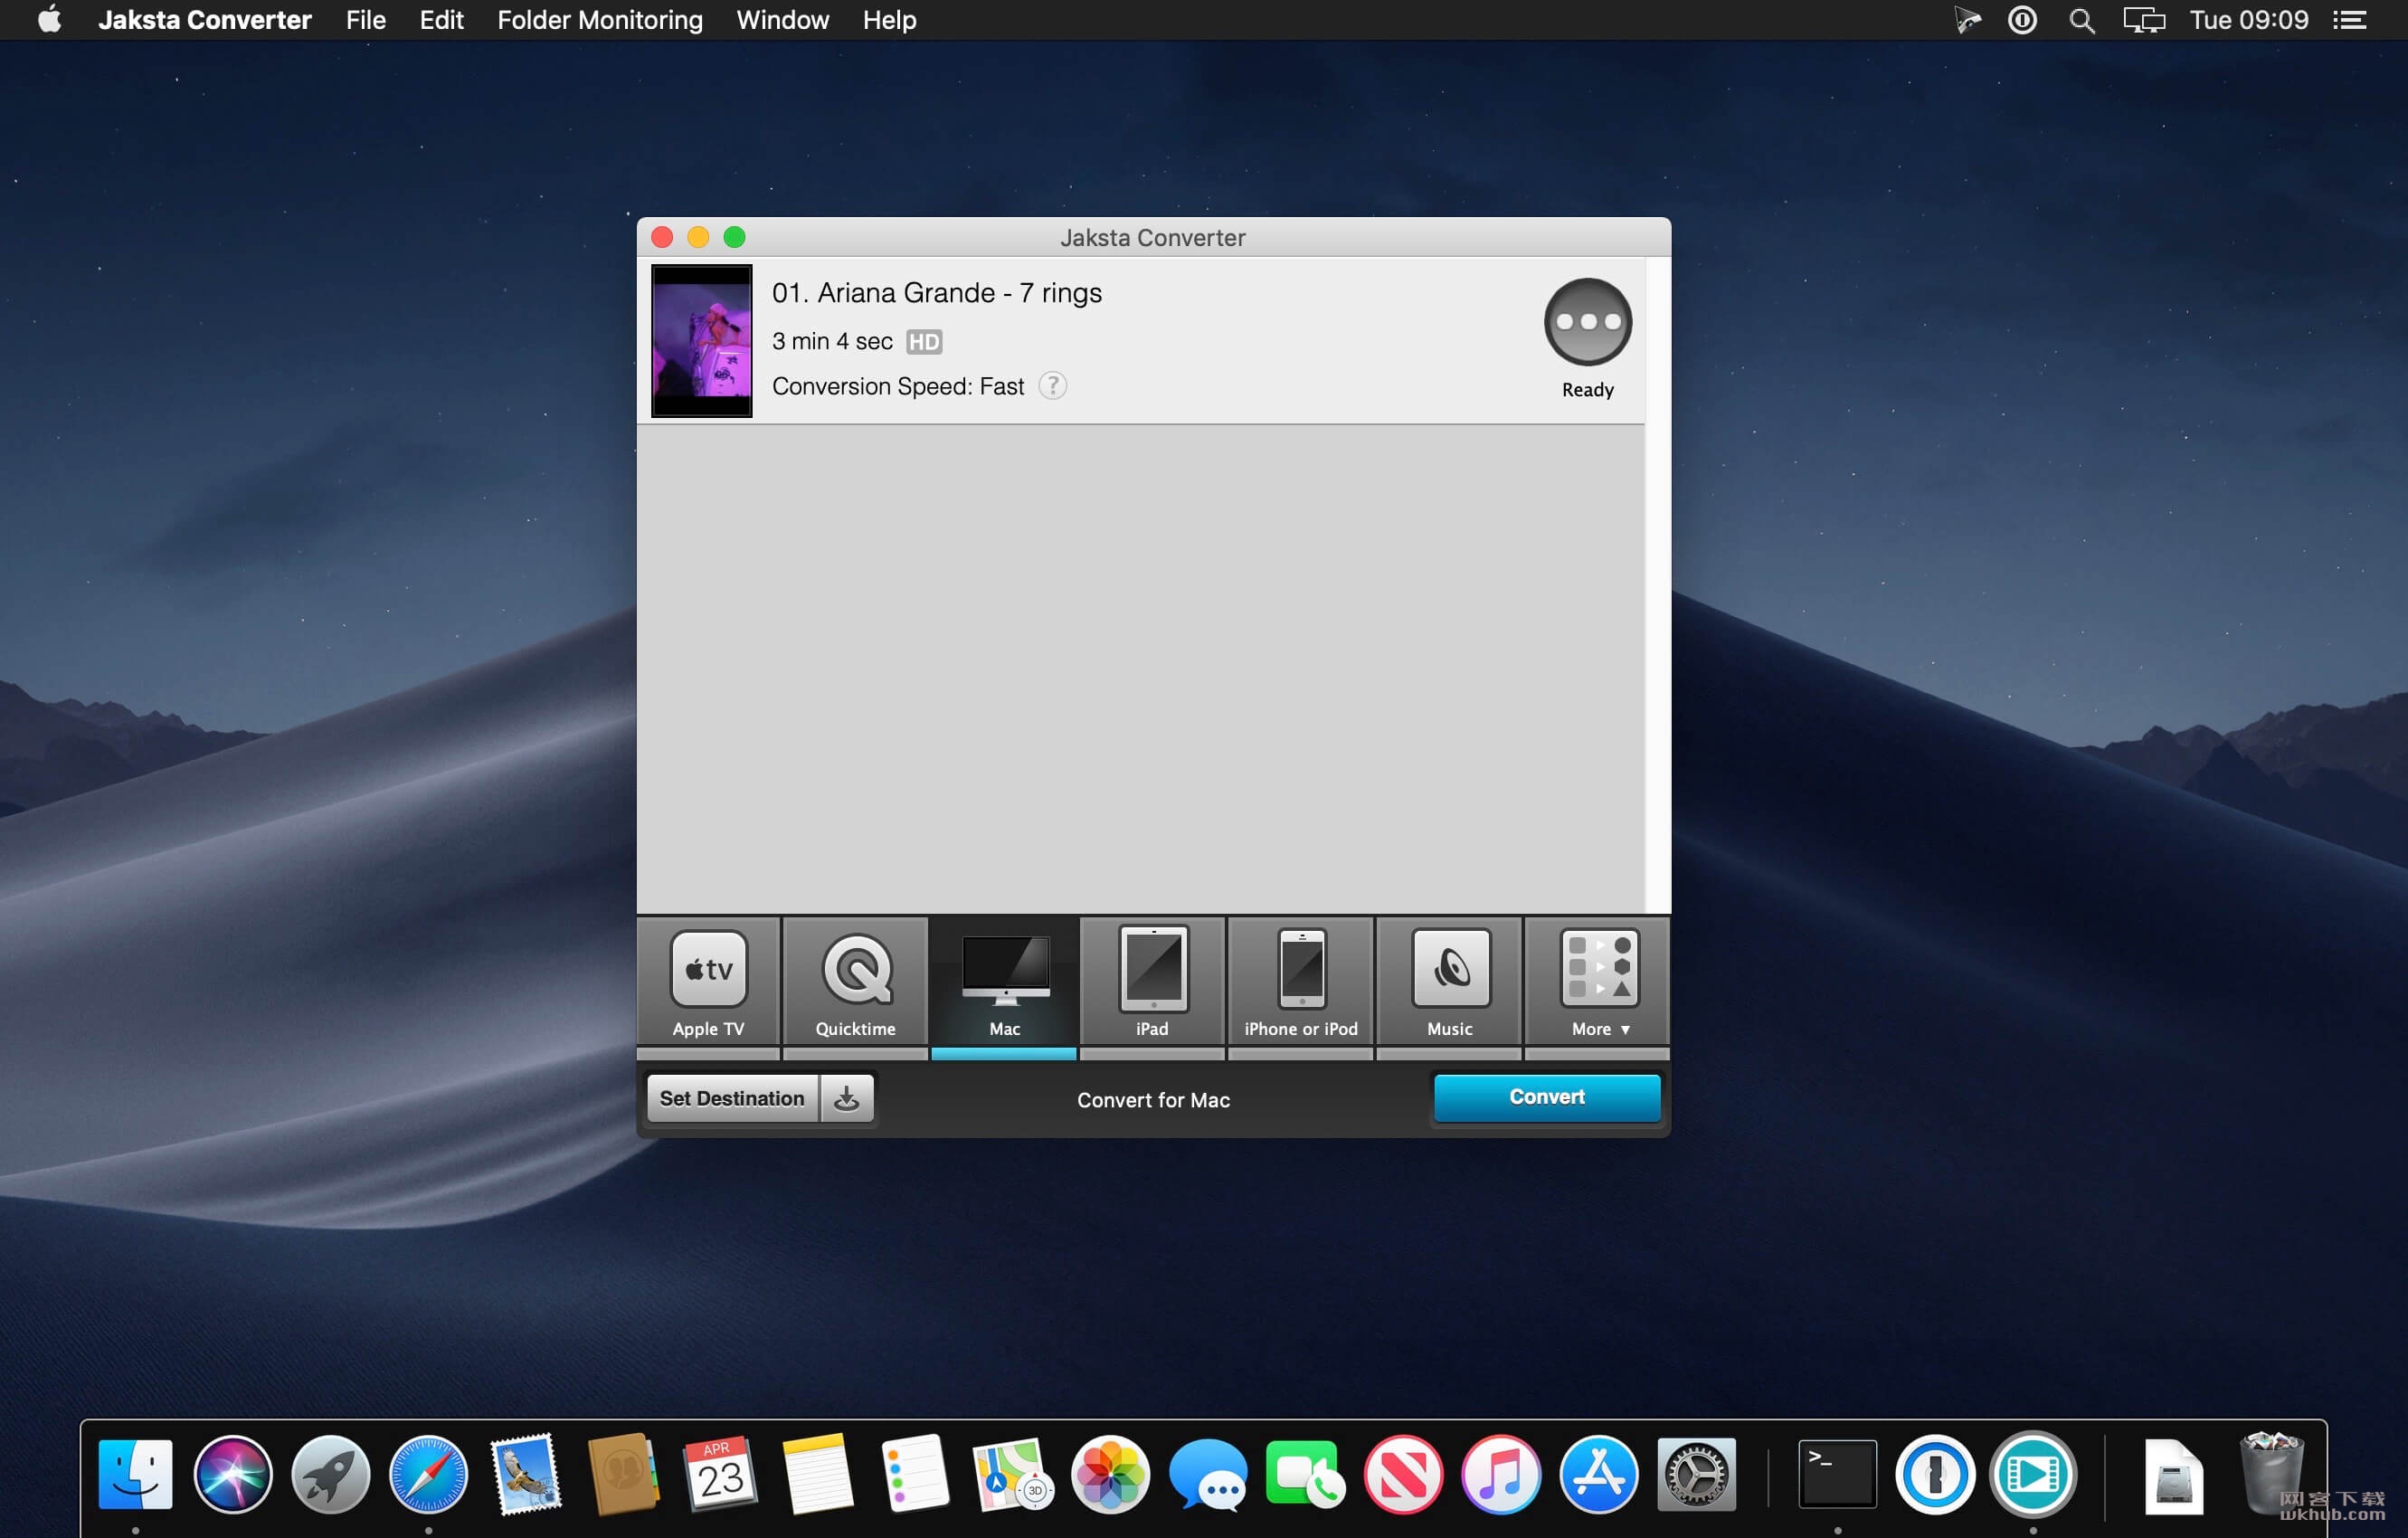The image size is (2408, 1538).
Task: Open Notes from the Dock
Action: tap(817, 1473)
